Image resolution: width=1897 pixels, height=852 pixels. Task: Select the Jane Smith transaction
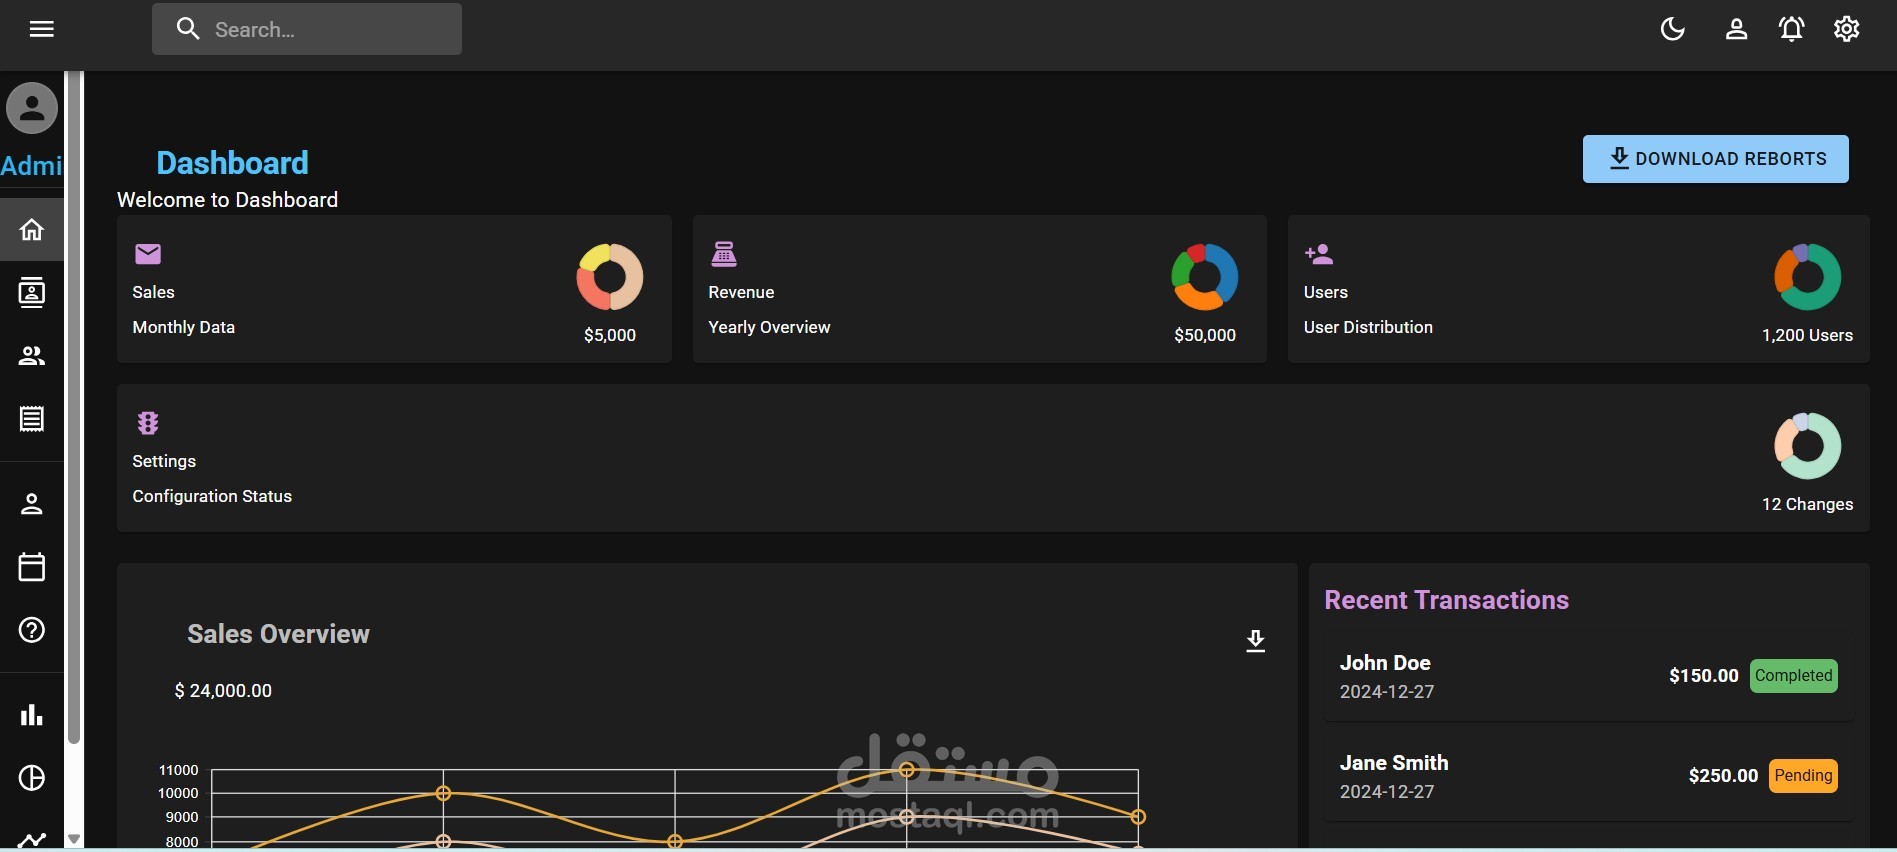point(1588,776)
